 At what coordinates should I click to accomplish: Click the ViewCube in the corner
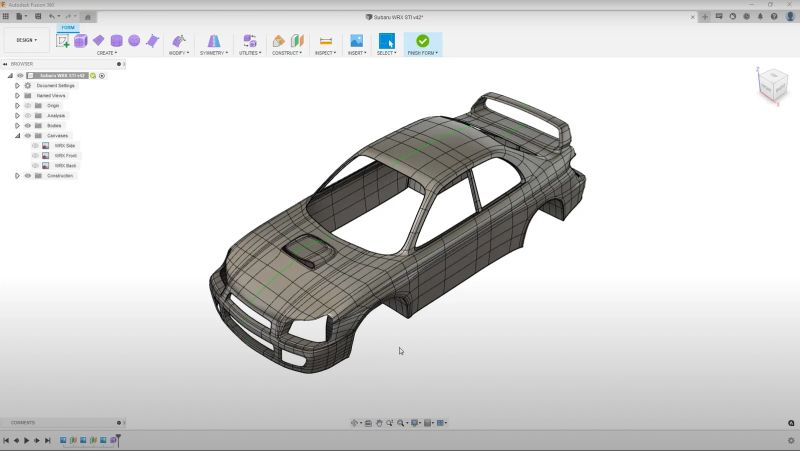[x=773, y=85]
